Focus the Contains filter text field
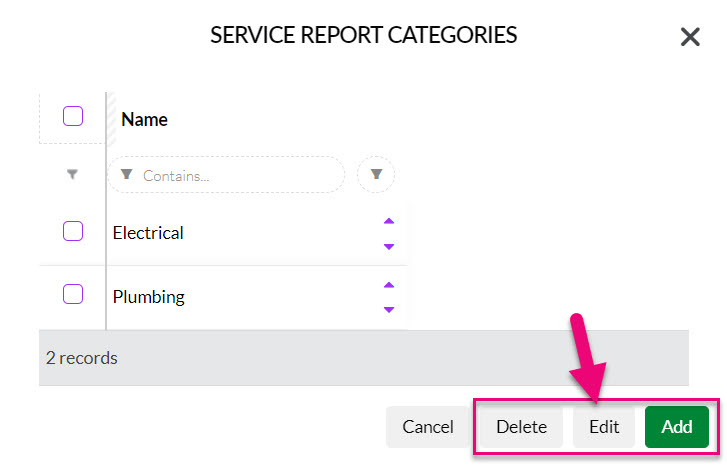The height and width of the screenshot is (466, 727). tap(226, 175)
